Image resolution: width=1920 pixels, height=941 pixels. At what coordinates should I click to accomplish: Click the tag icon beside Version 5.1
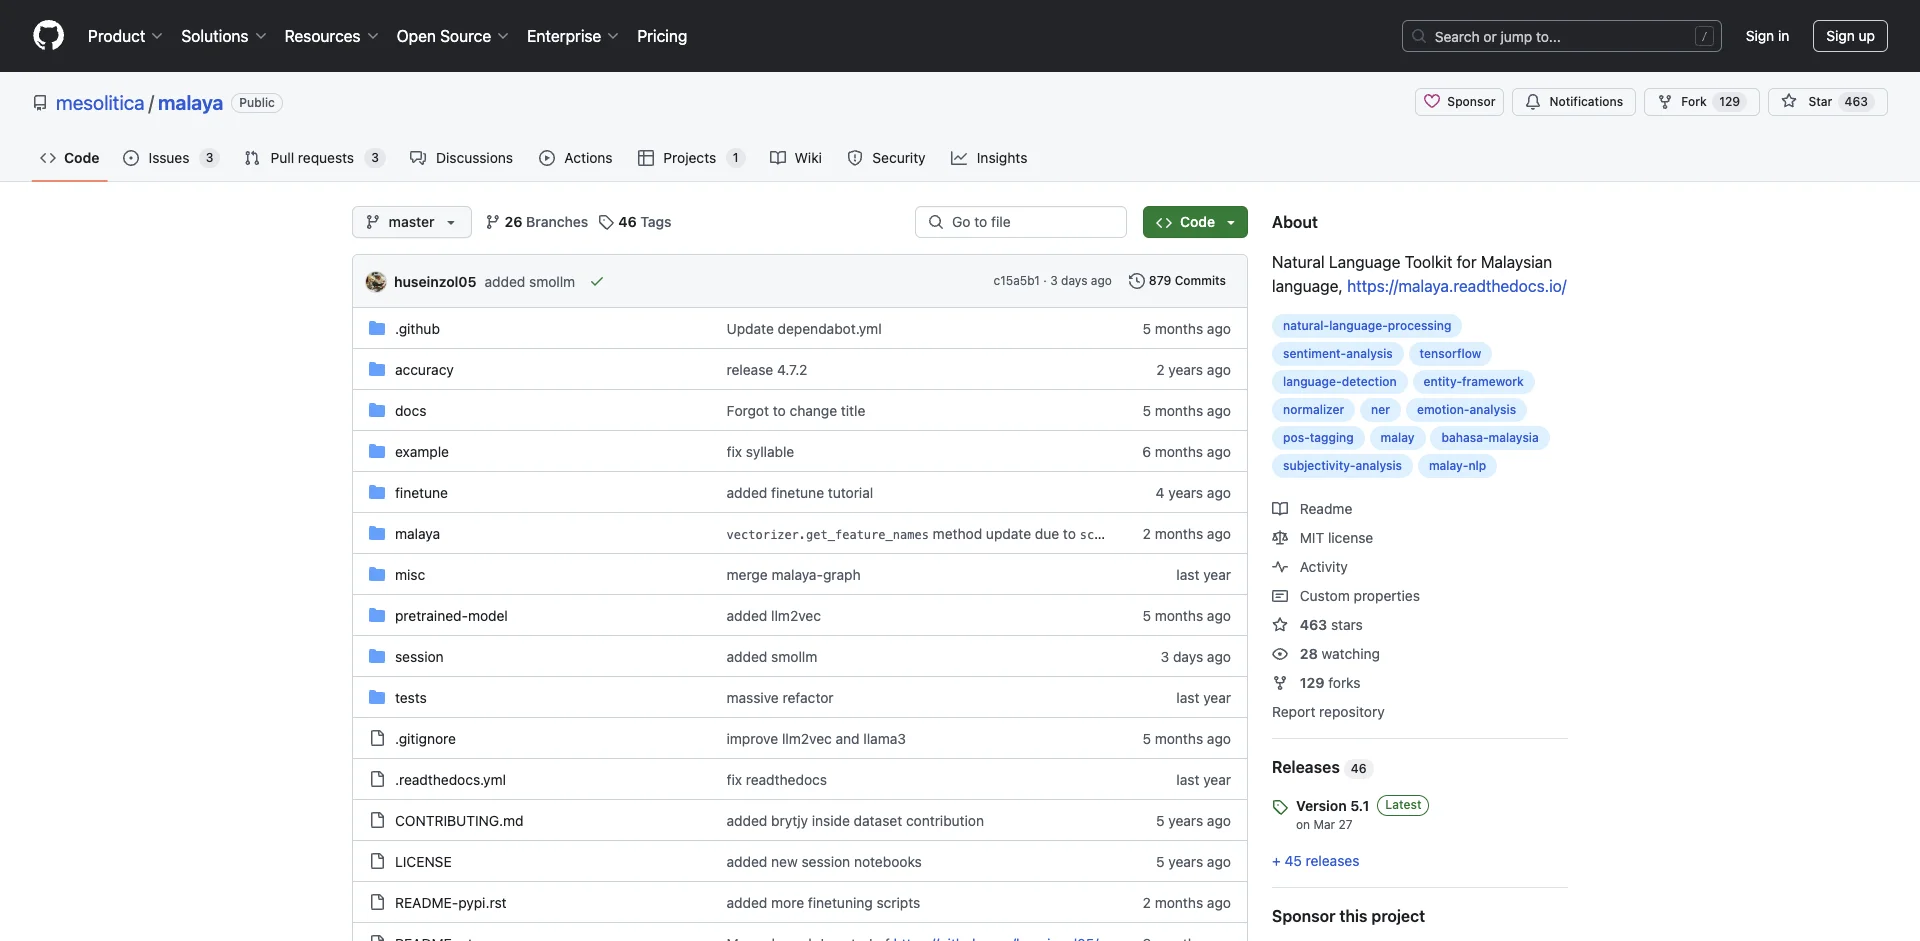[x=1280, y=807]
